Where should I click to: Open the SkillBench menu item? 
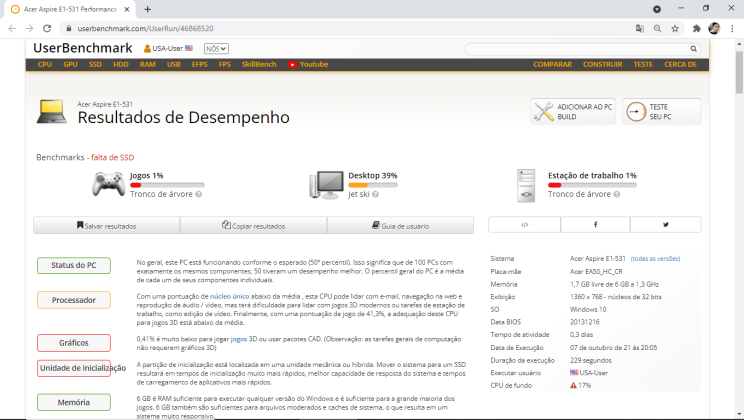click(259, 65)
